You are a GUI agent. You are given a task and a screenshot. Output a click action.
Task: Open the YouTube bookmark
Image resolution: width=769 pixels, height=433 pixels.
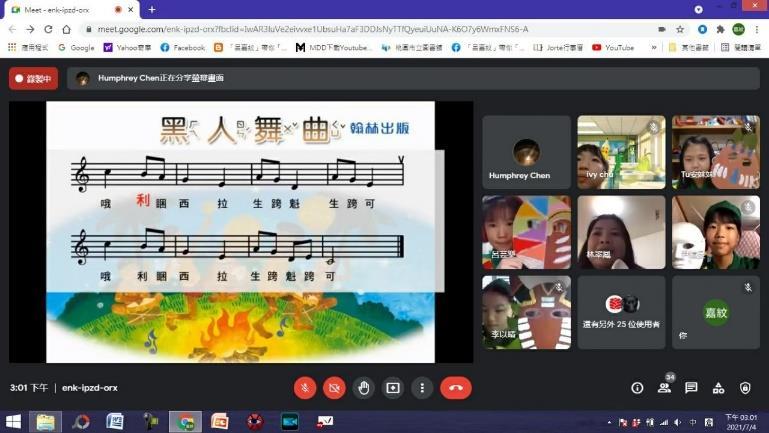[613, 48]
